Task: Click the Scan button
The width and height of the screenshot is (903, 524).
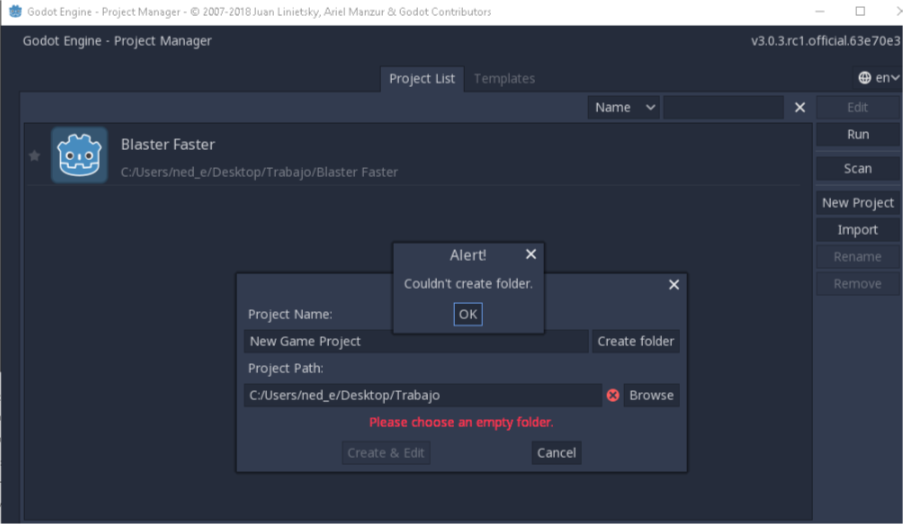Action: (858, 169)
